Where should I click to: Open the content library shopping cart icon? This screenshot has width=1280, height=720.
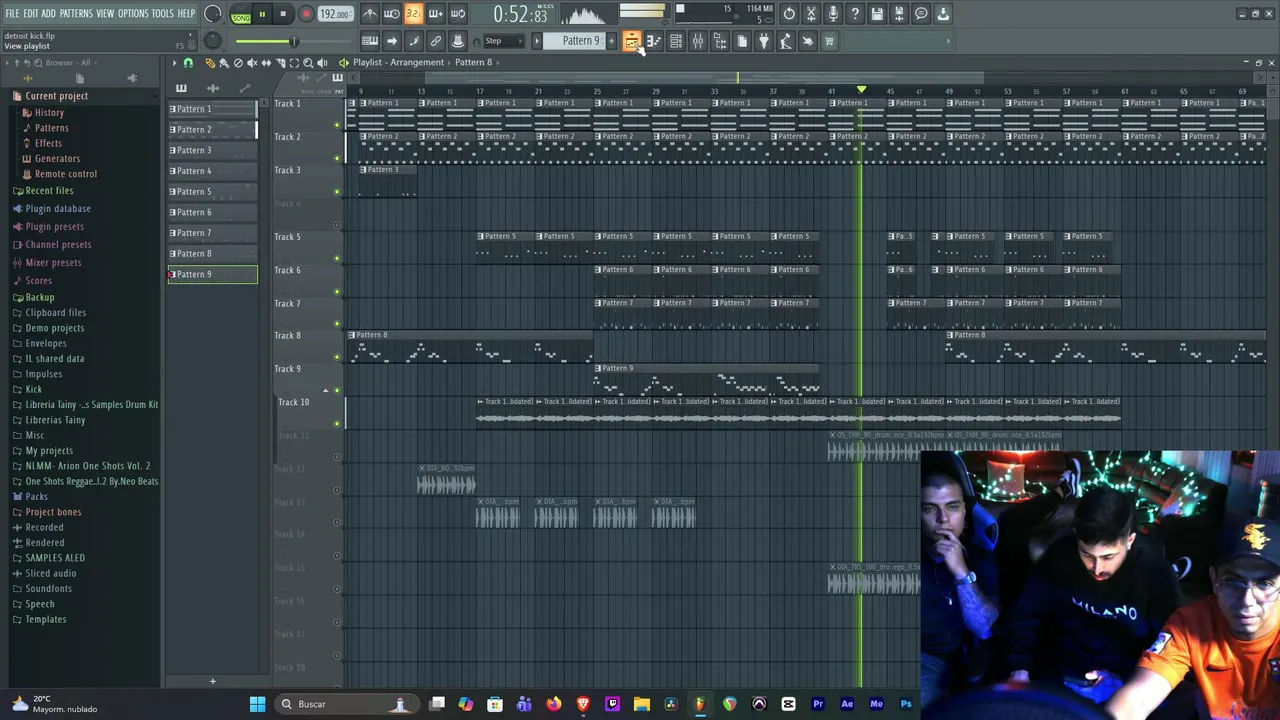coord(829,41)
